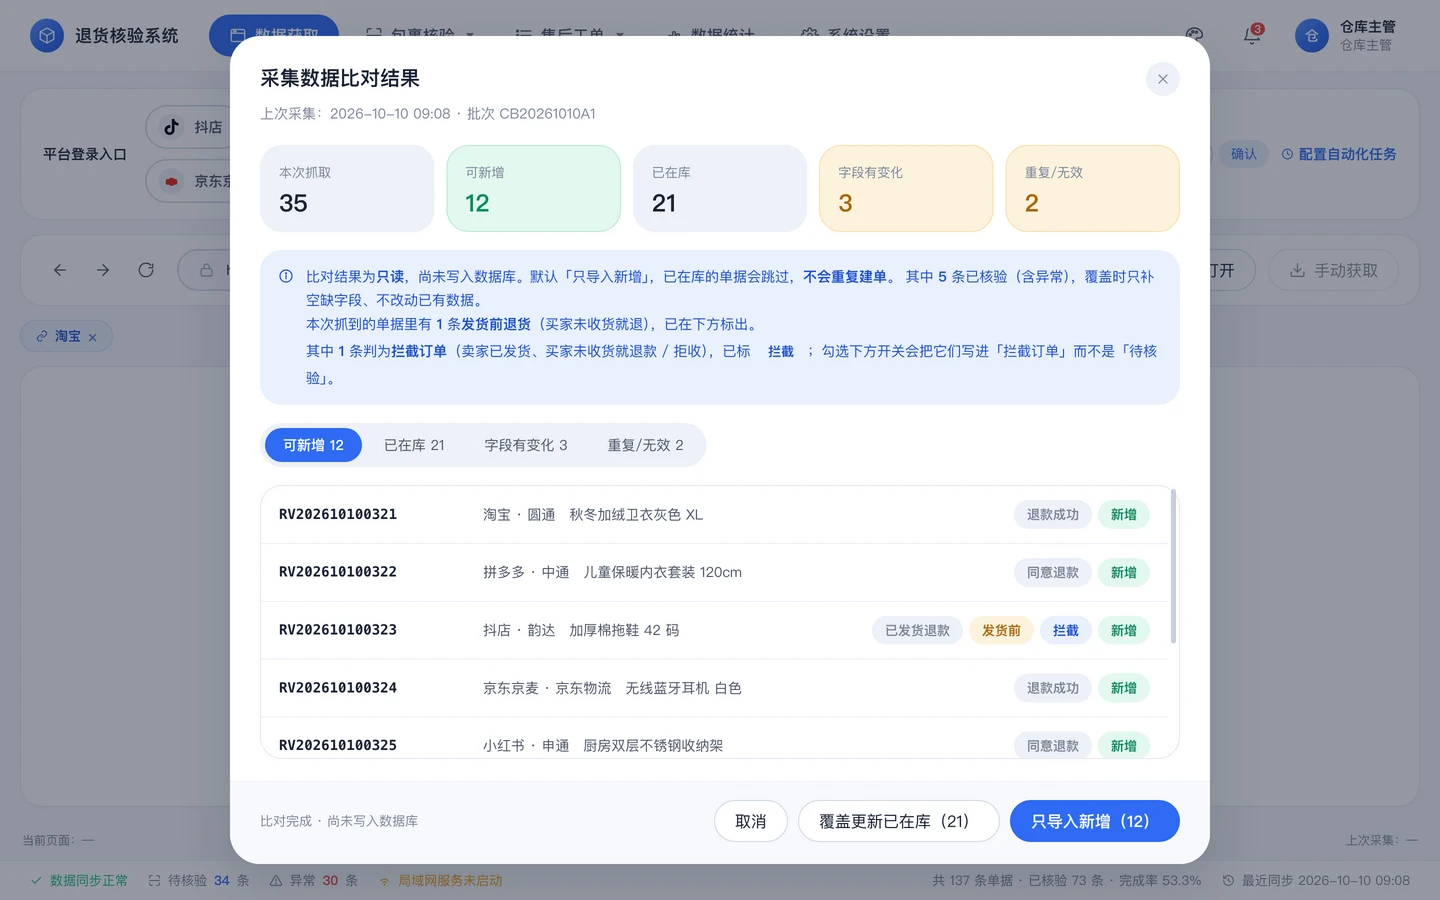The width and height of the screenshot is (1440, 900).
Task: Switch to the 已在库 21 tab
Action: [x=414, y=445]
